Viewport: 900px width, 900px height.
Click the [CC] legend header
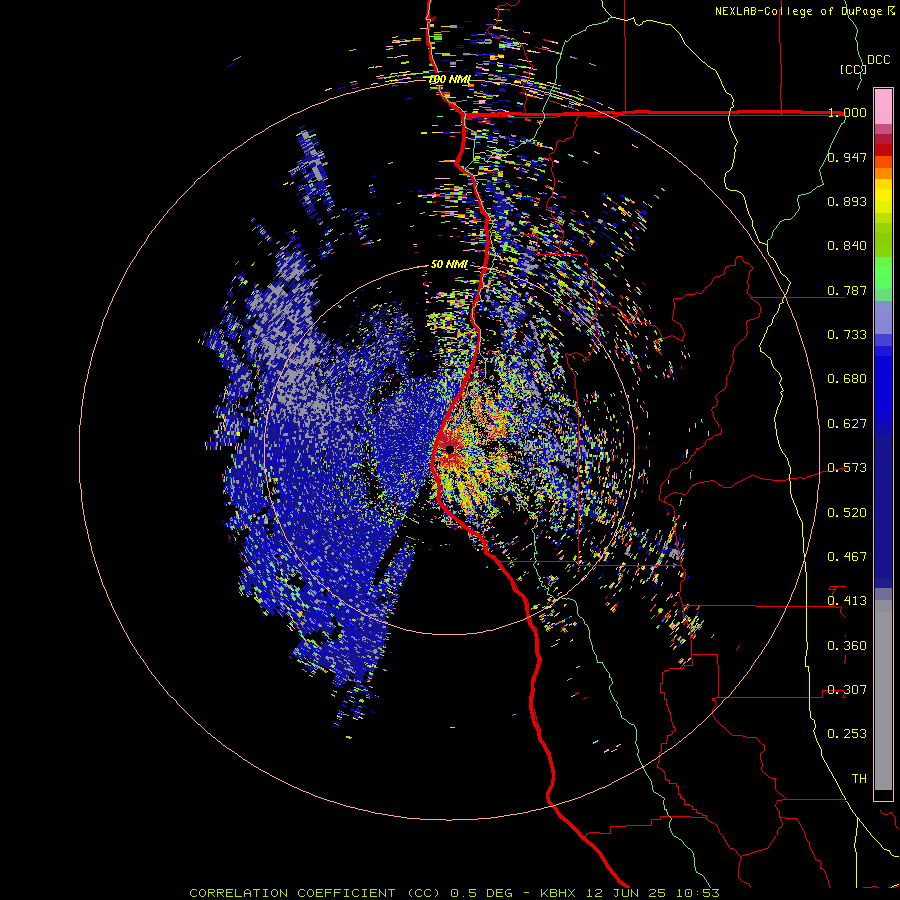pos(854,69)
